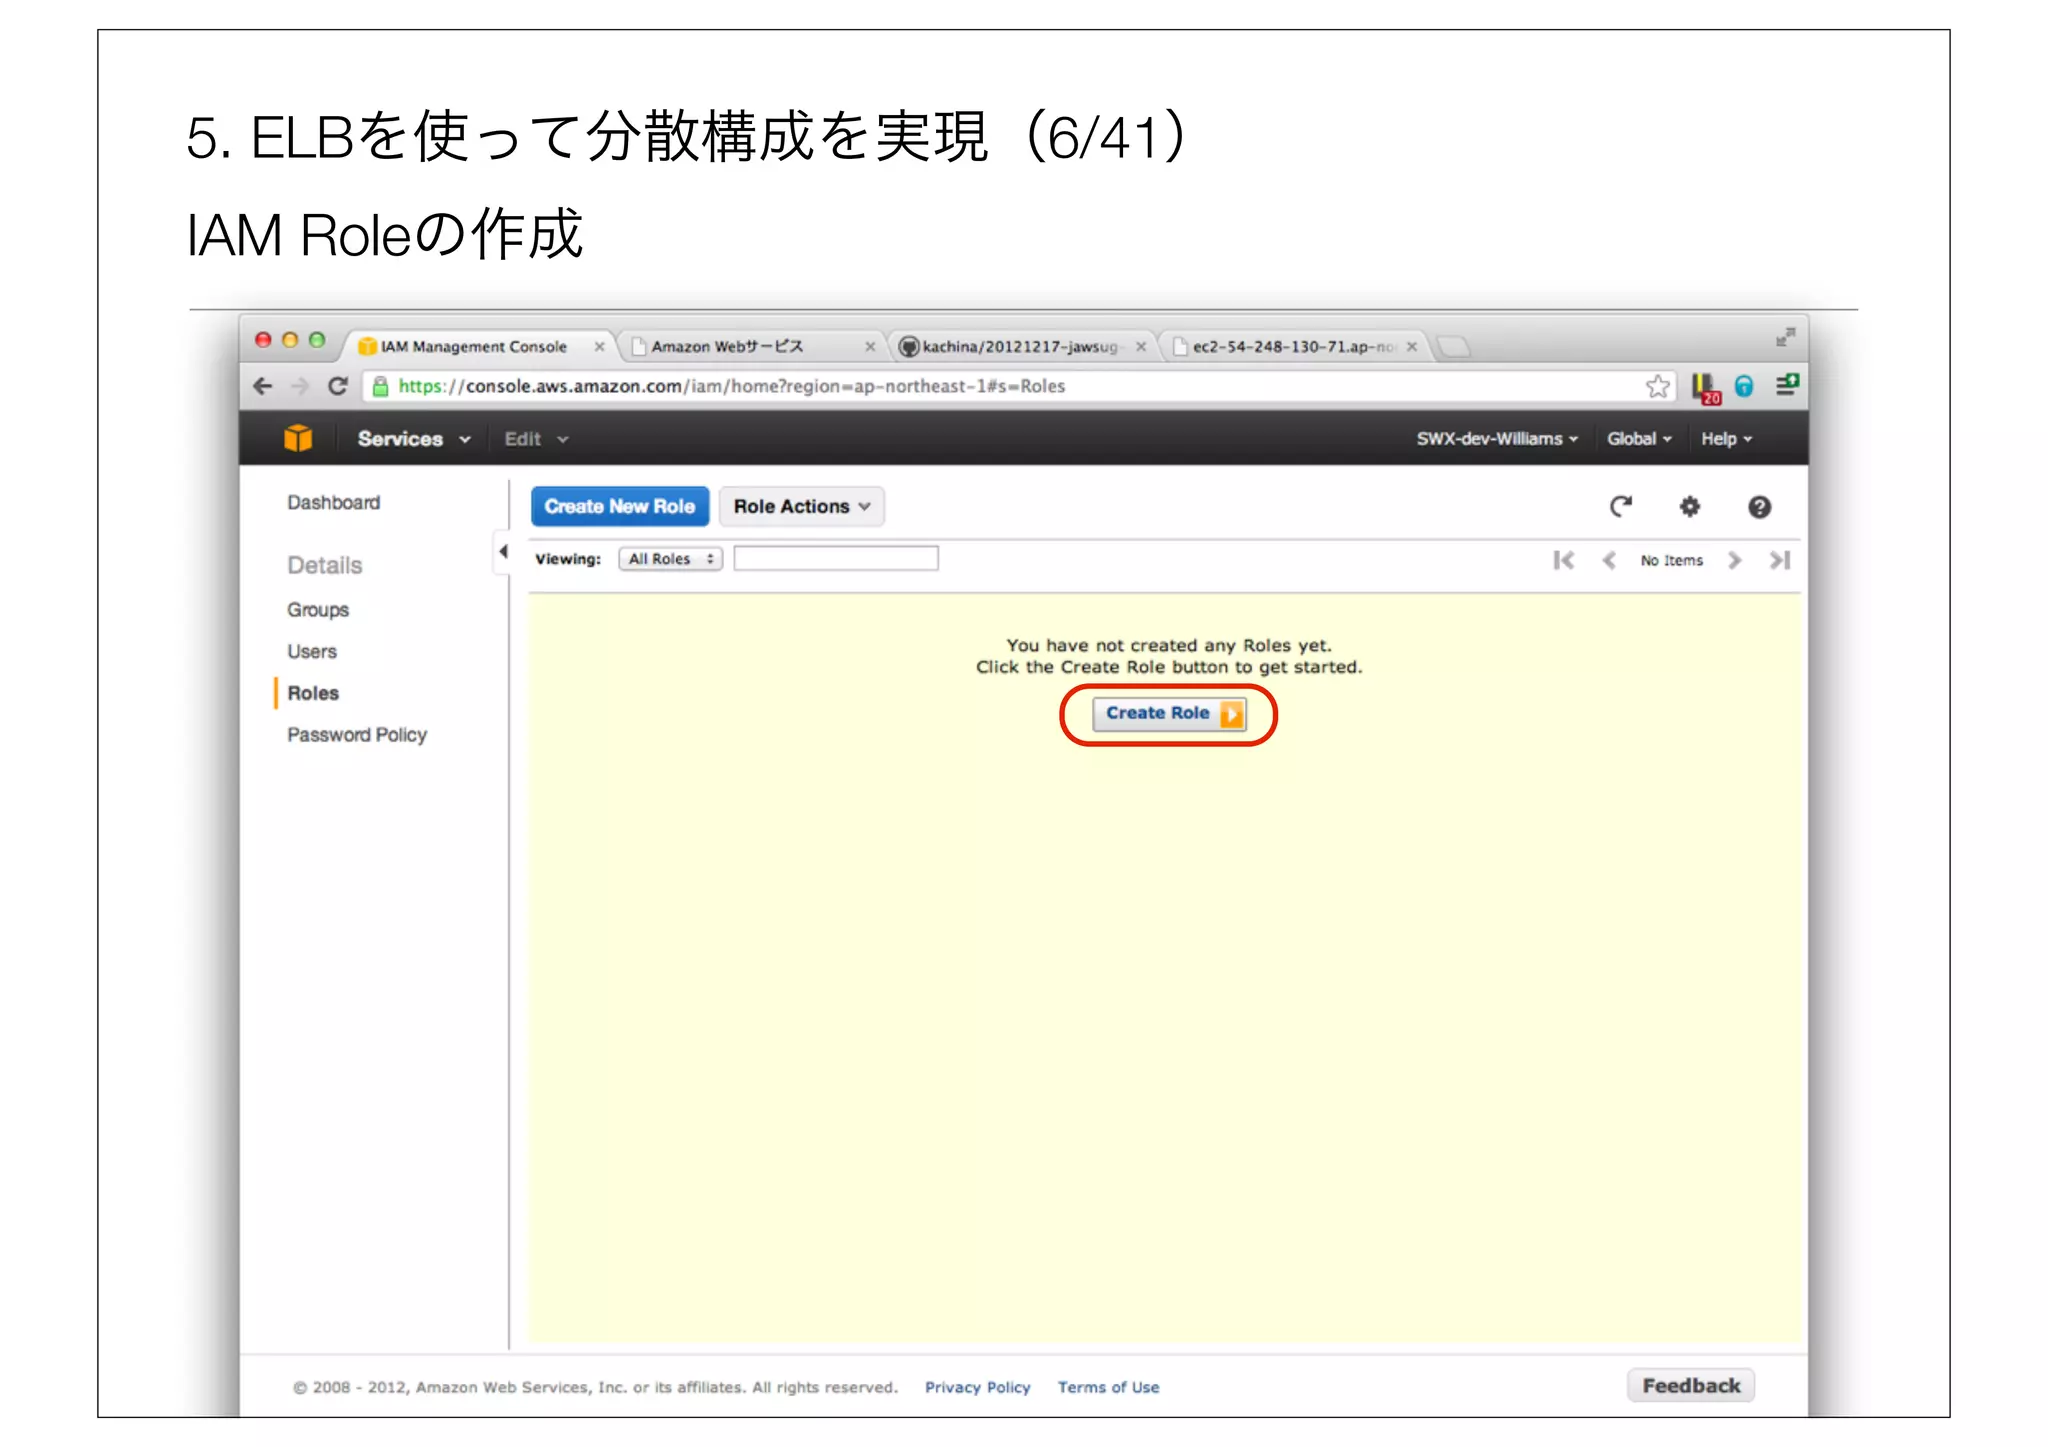This screenshot has width=2048, height=1447.
Task: Go to next page of roles
Action: tap(1734, 561)
